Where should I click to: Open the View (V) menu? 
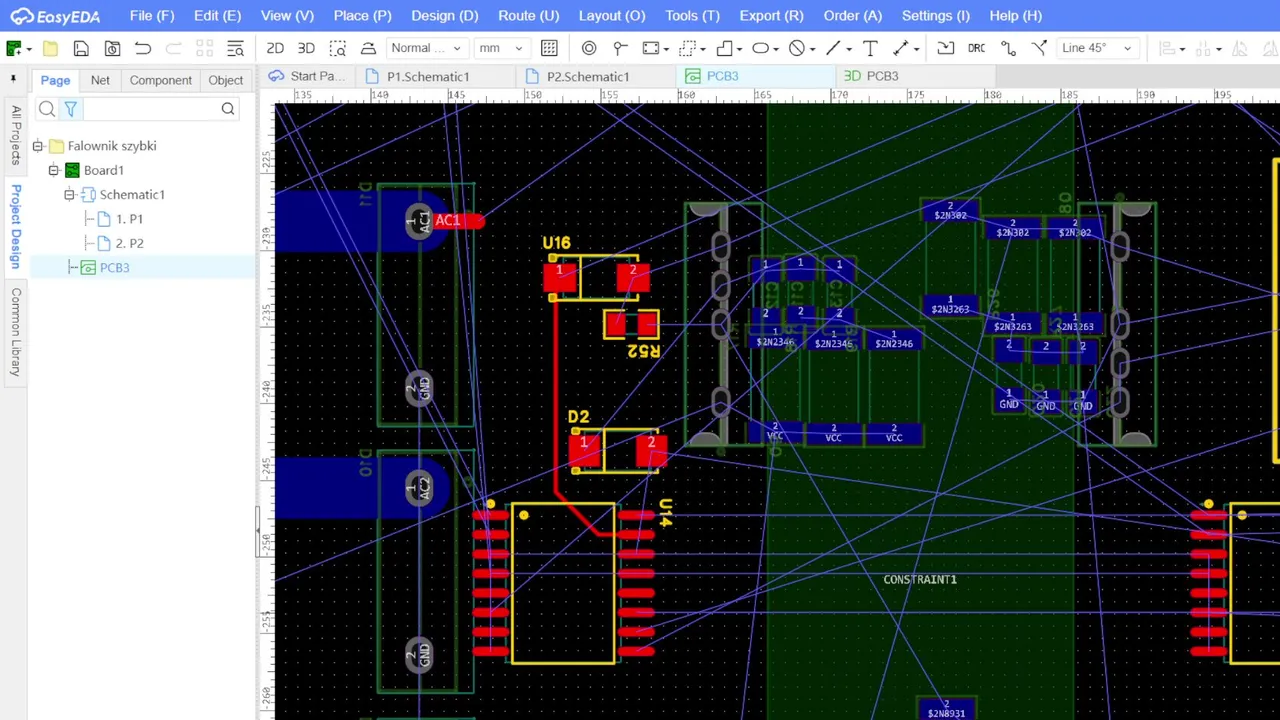[x=287, y=16]
